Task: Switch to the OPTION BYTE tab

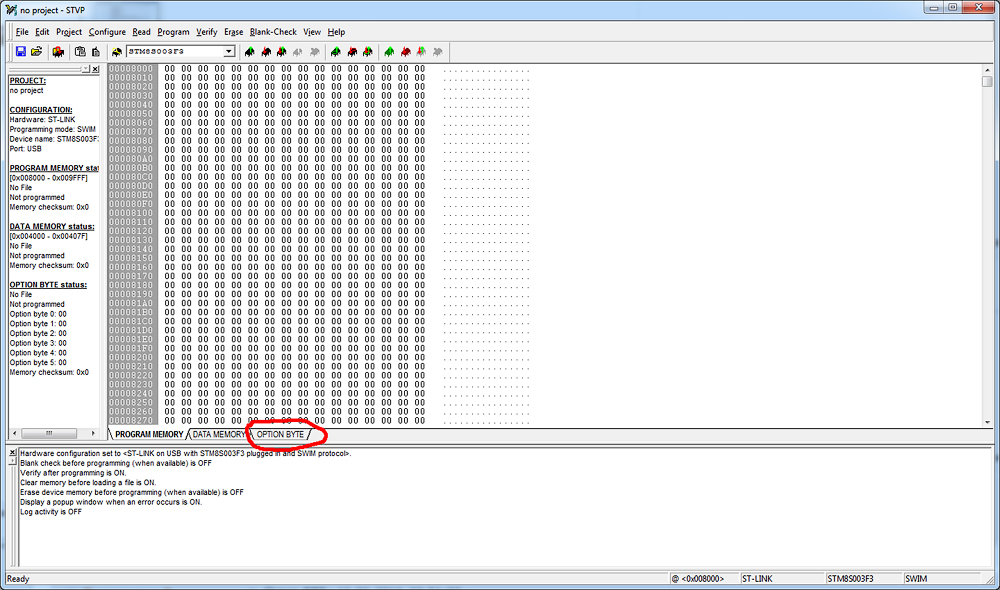Action: tap(281, 435)
